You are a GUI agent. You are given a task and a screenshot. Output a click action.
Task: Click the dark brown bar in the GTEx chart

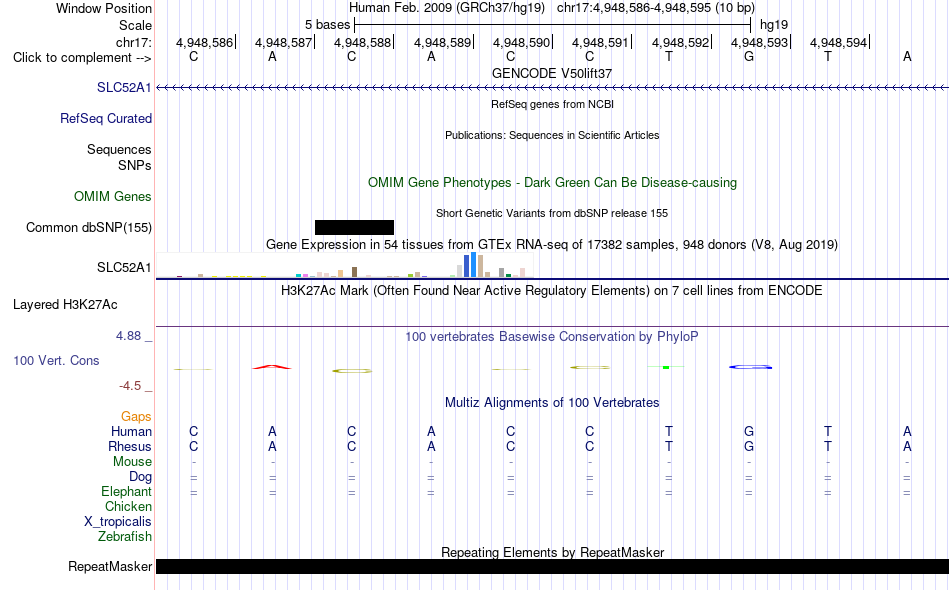point(354,272)
